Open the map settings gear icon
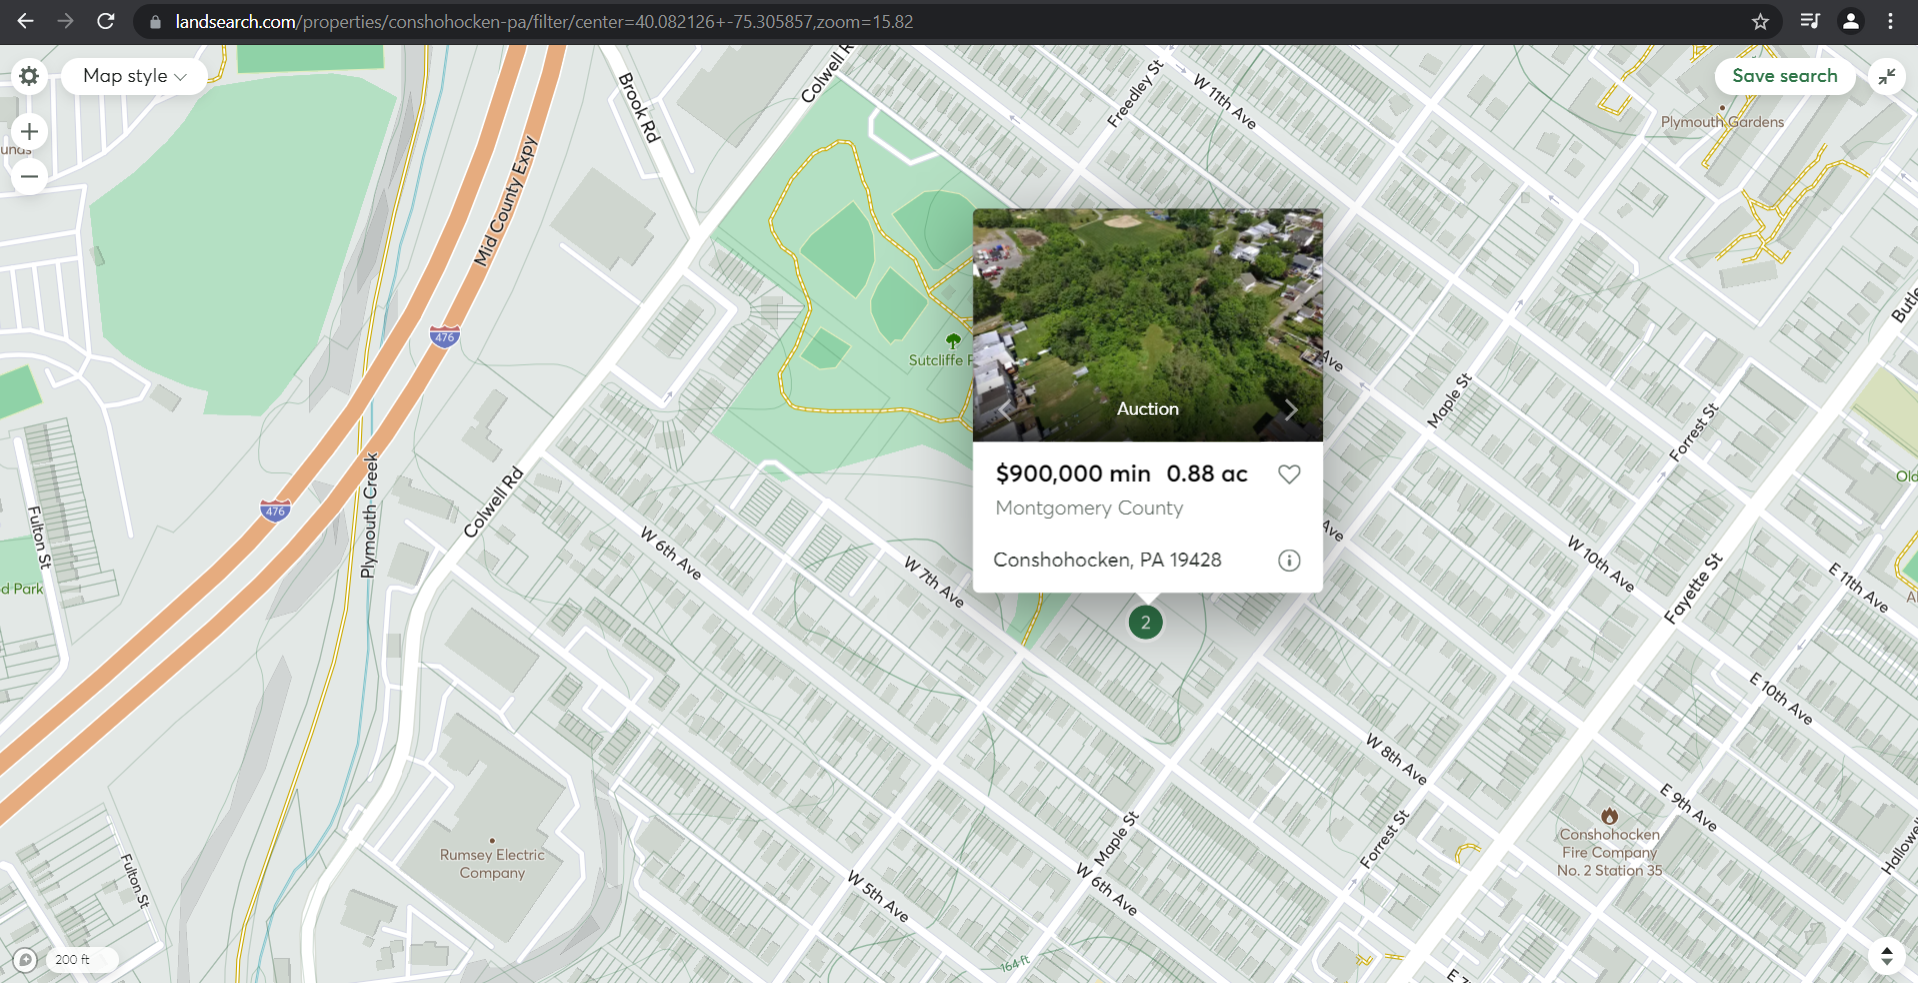This screenshot has width=1918, height=983. point(29,76)
